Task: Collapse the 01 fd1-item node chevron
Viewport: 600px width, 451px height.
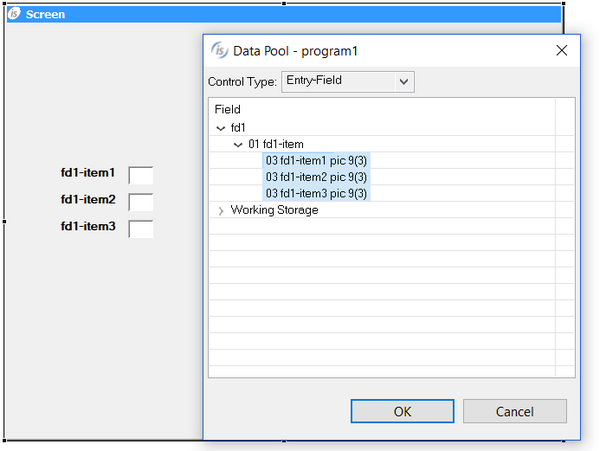Action: coord(238,144)
